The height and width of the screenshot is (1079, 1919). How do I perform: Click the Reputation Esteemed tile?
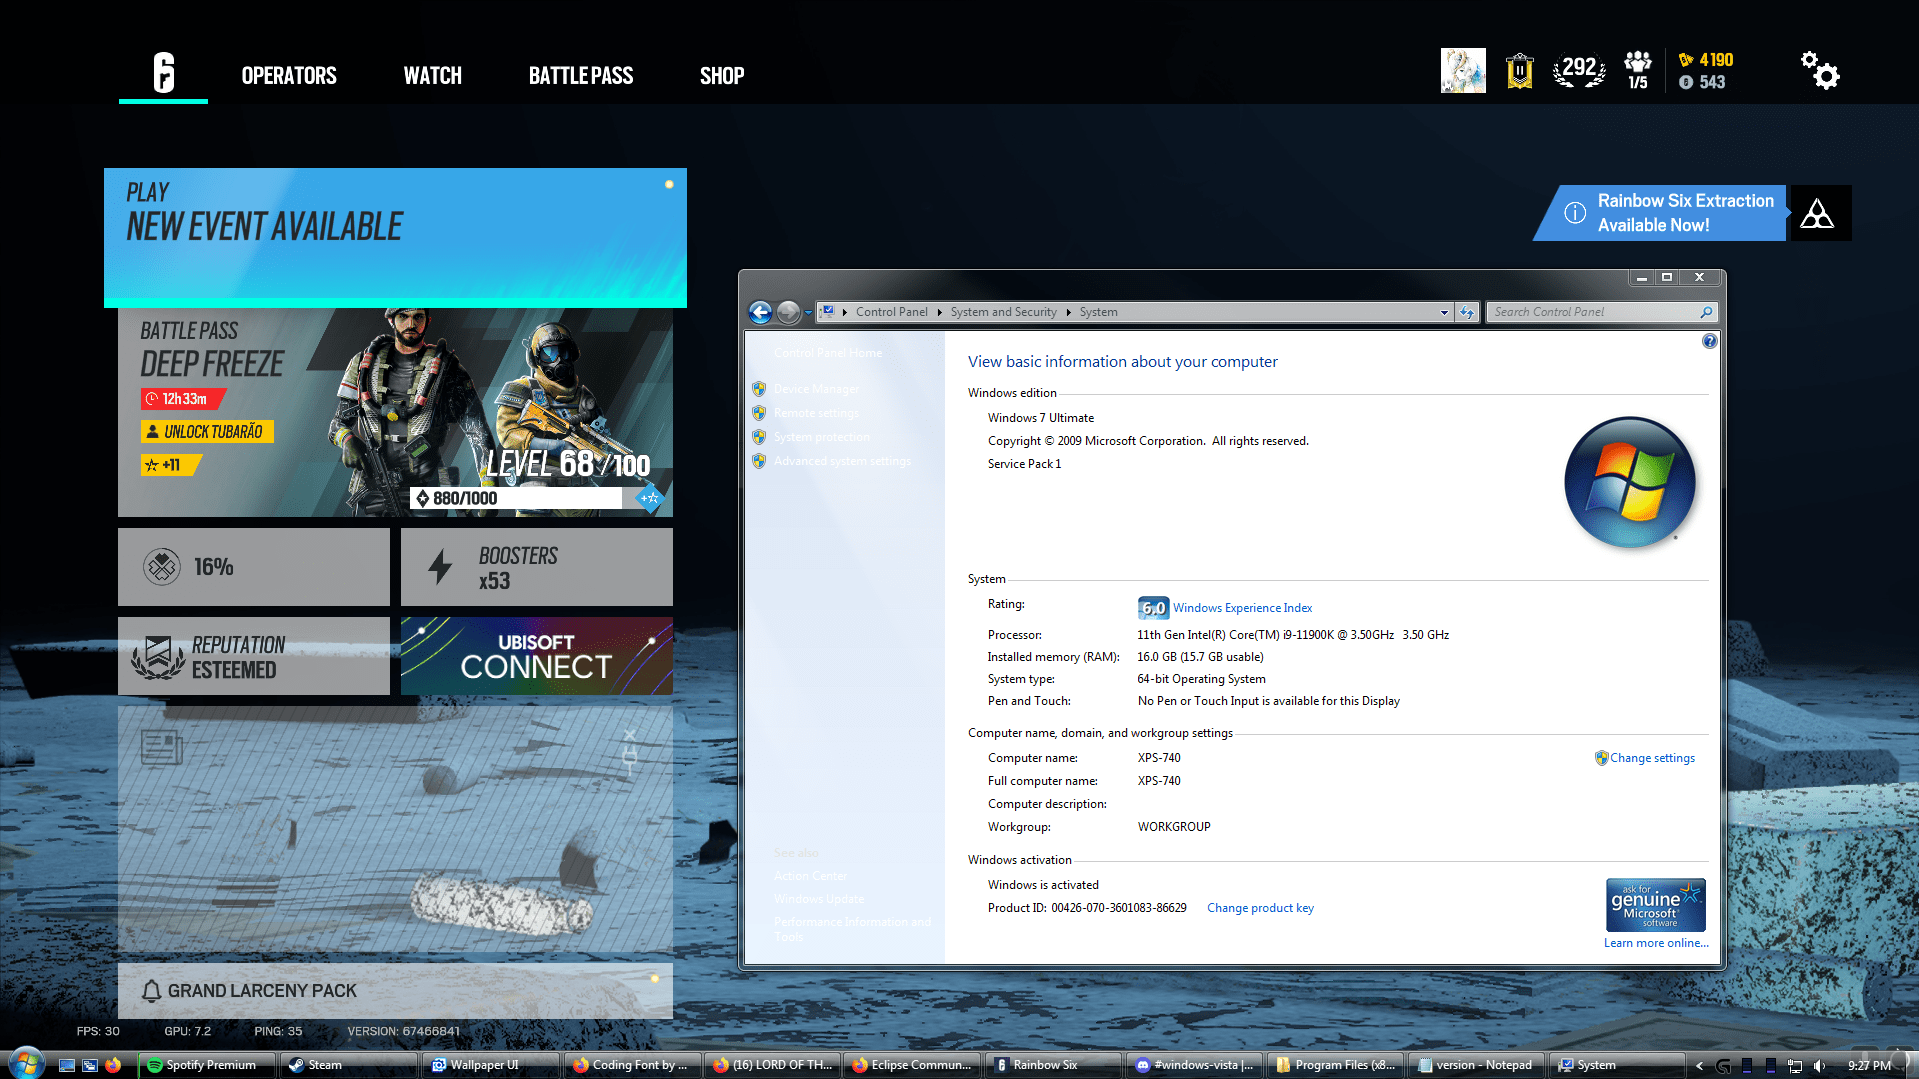253,656
